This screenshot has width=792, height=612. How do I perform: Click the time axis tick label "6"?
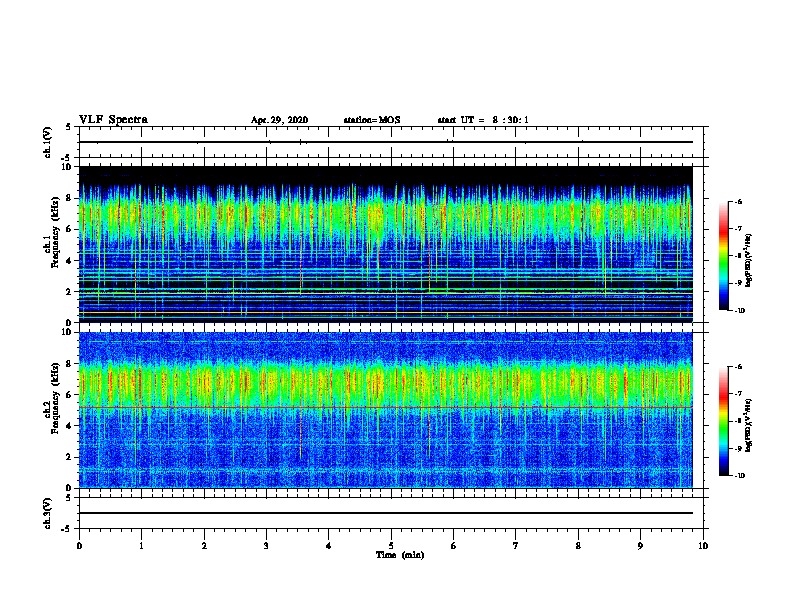tap(454, 545)
